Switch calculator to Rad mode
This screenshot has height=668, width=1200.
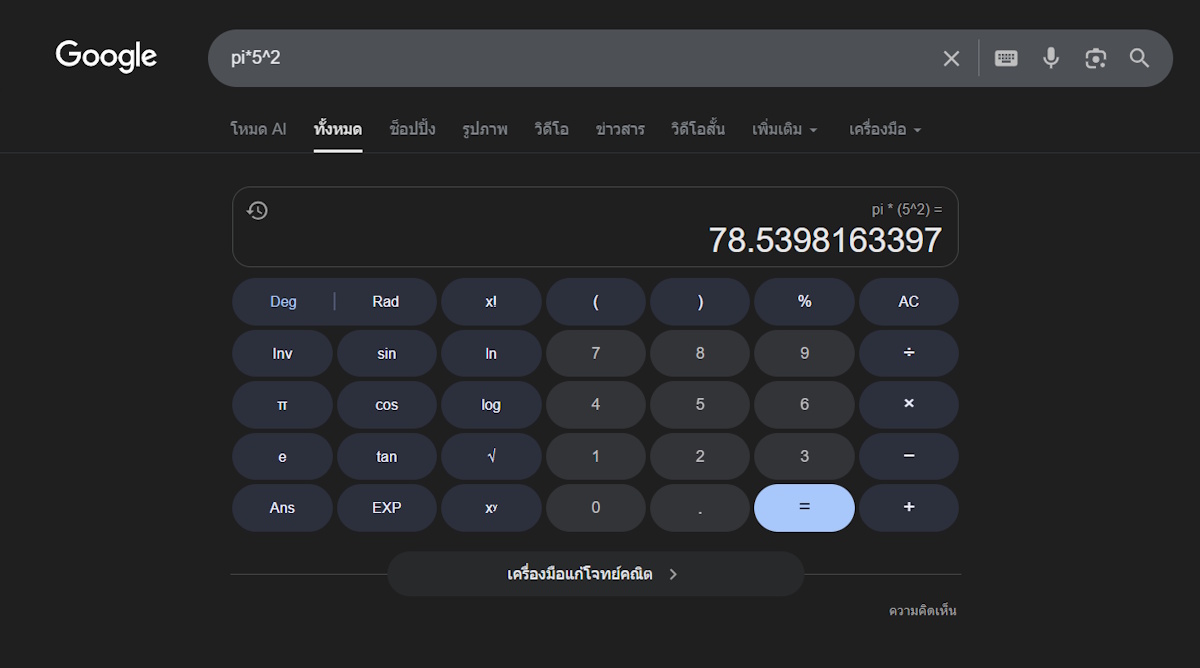(x=385, y=302)
